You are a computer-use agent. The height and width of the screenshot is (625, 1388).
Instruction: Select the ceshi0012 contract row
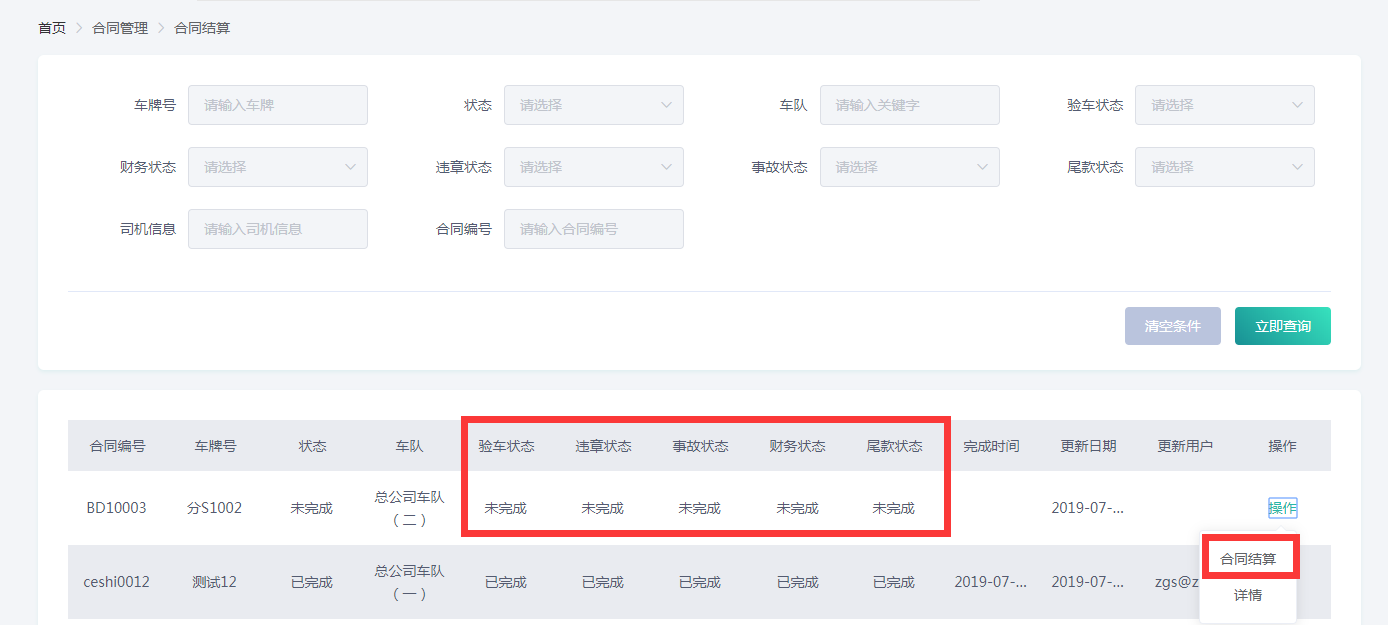click(116, 582)
